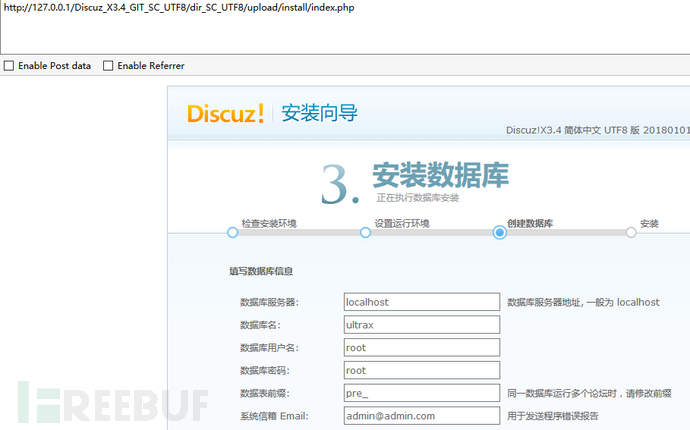This screenshot has height=430, width=690.
Task: Click the system Email field admin@admin.com
Action: pyautogui.click(x=422, y=416)
